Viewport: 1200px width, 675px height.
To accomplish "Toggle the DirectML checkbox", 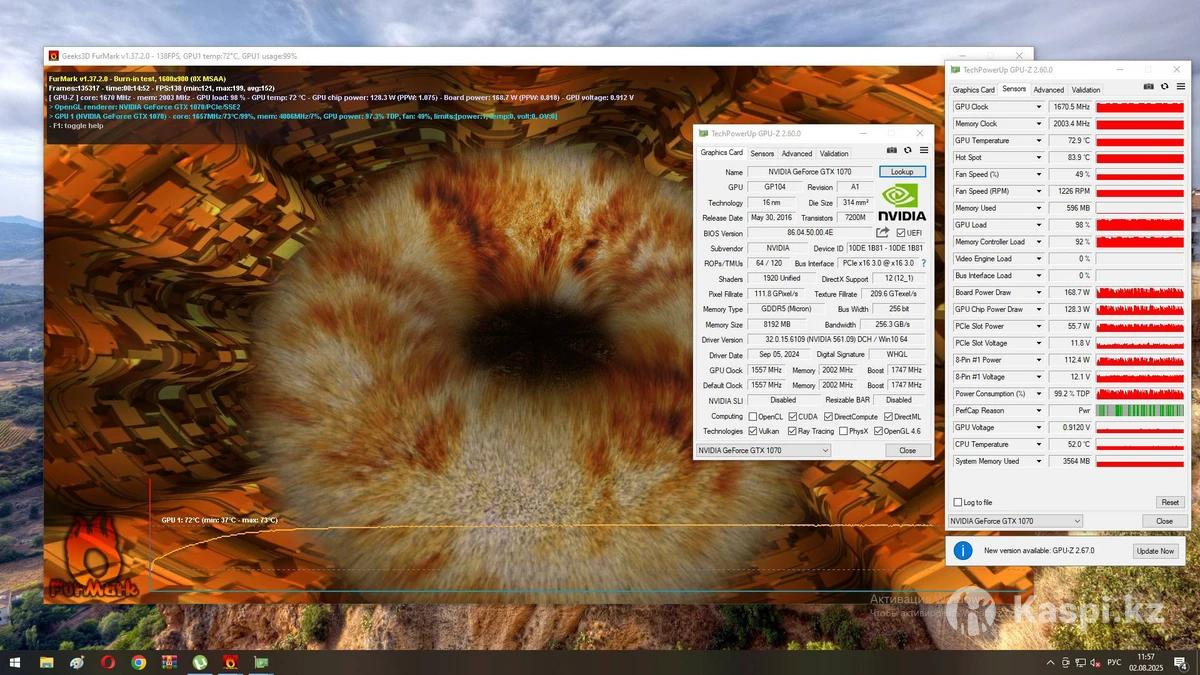I will (888, 417).
